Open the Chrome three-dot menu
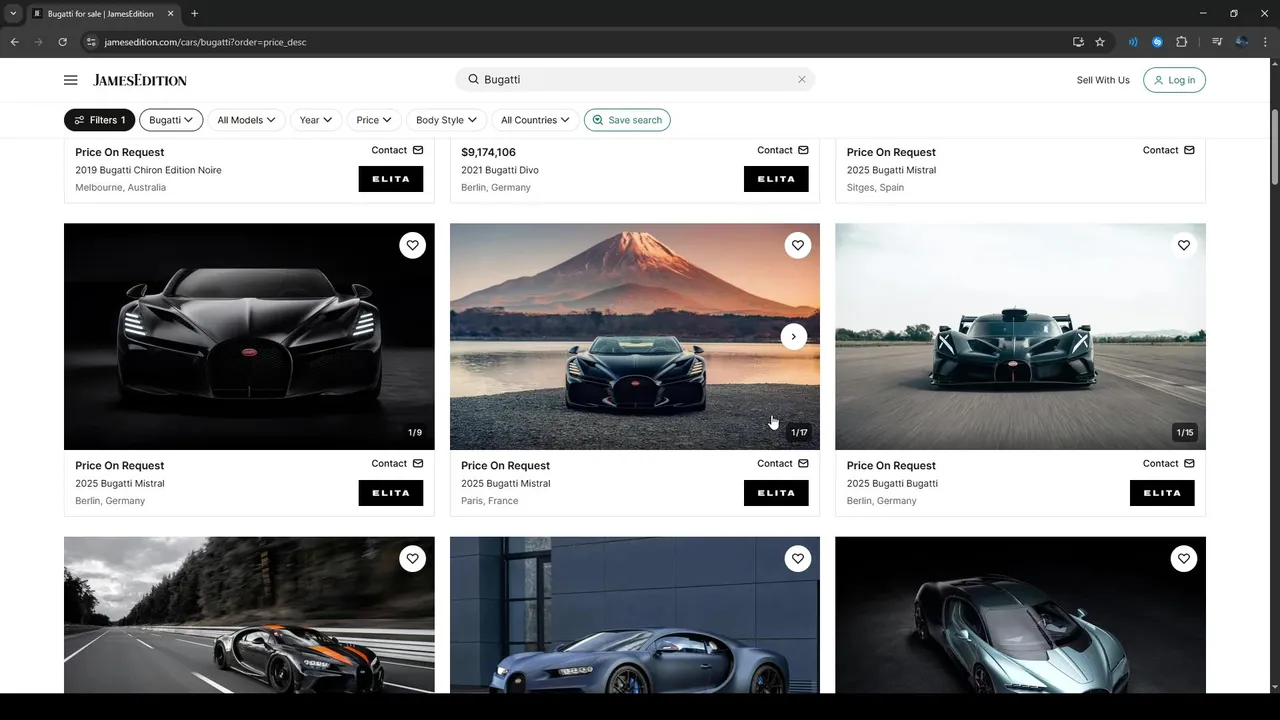1280x720 pixels. (x=1265, y=42)
